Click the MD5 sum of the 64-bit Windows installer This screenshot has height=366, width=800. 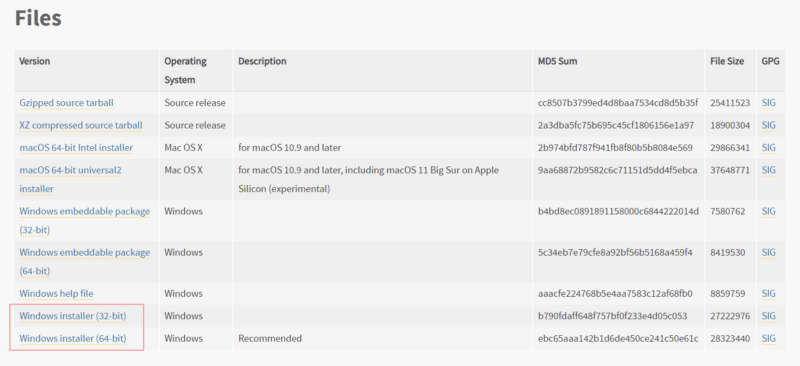[x=618, y=338]
